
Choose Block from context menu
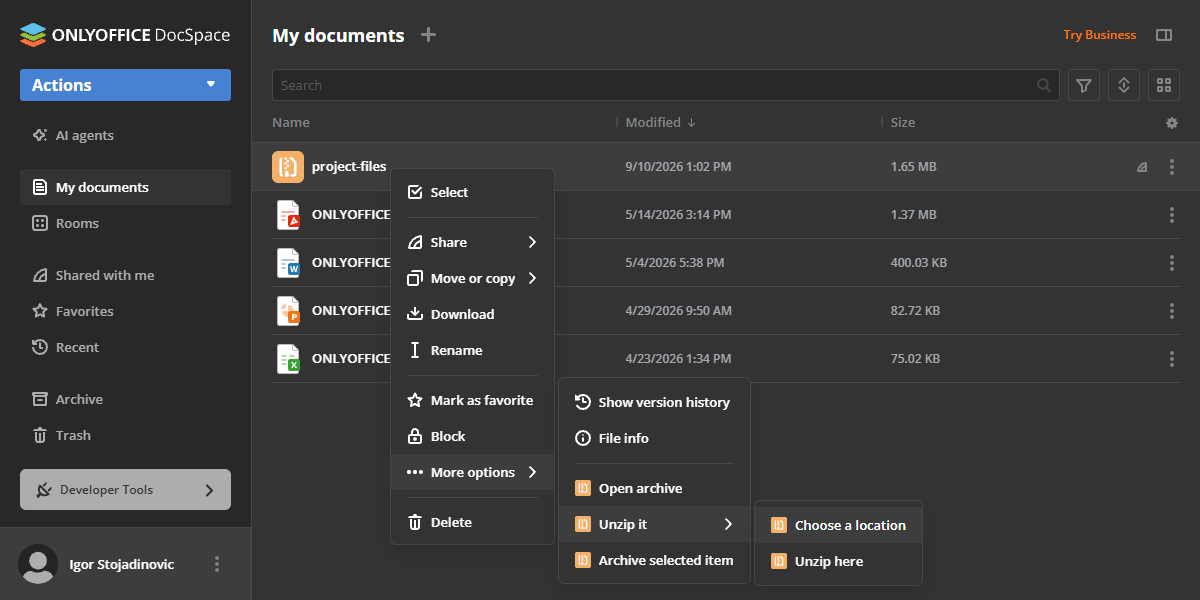472,436
